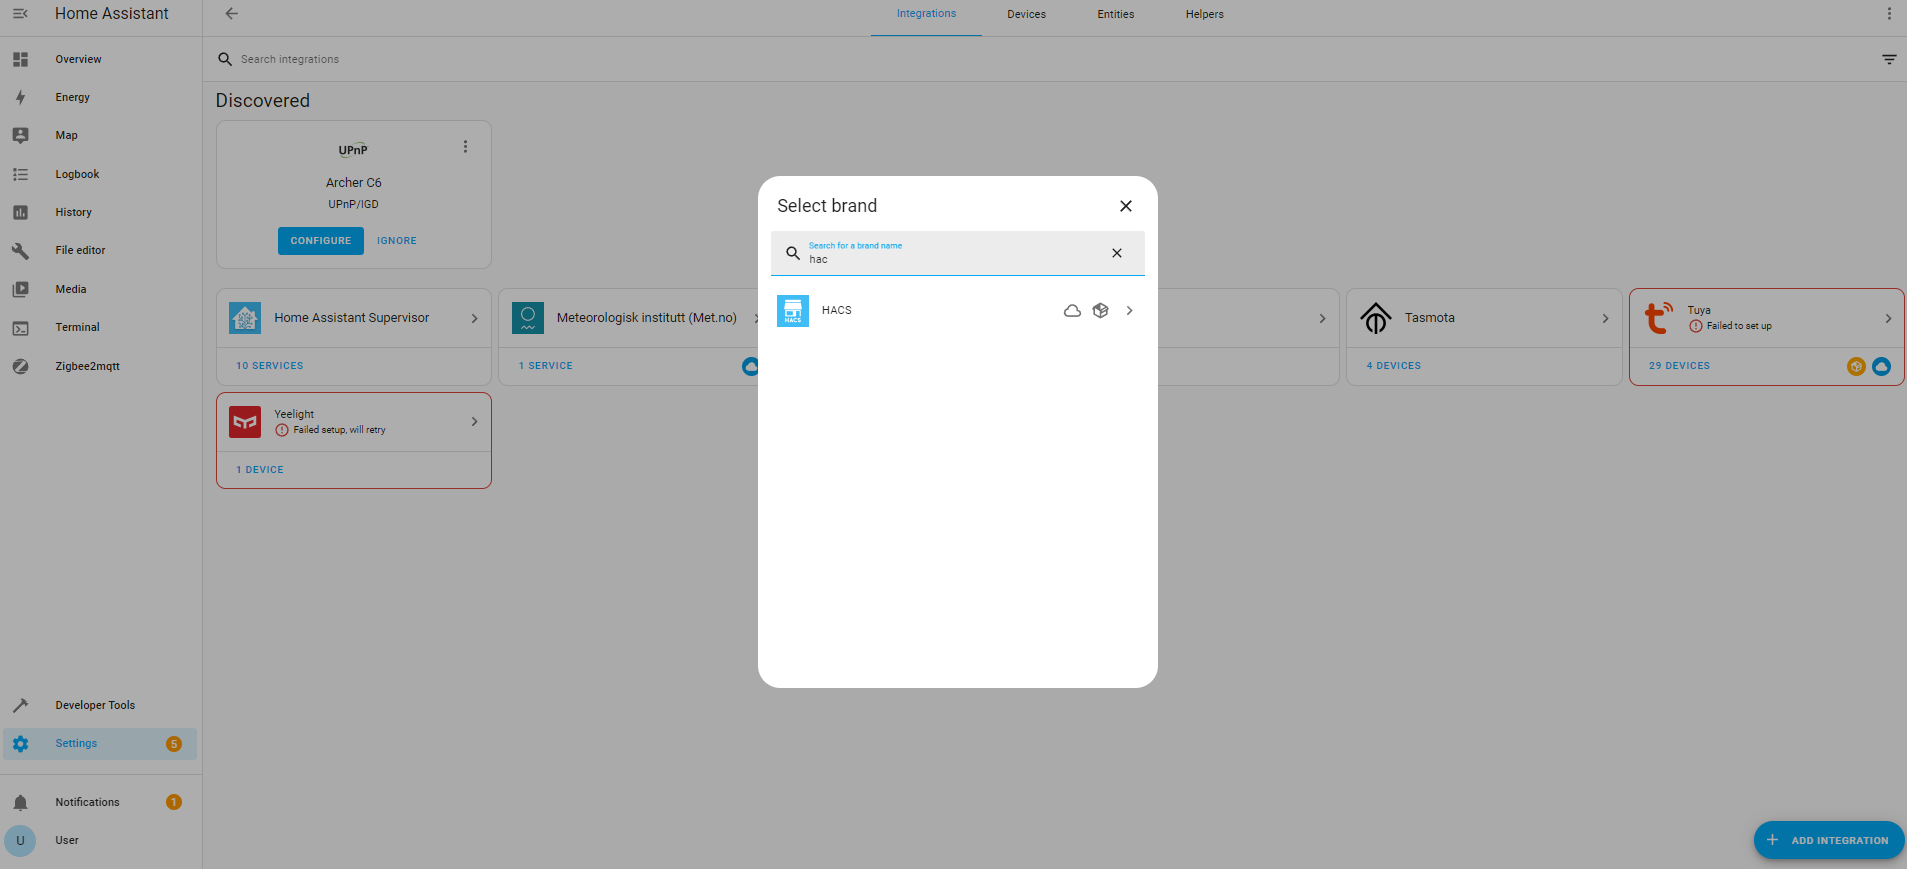1907x869 pixels.
Task: Click the Settings badge showing 5
Action: [174, 744]
